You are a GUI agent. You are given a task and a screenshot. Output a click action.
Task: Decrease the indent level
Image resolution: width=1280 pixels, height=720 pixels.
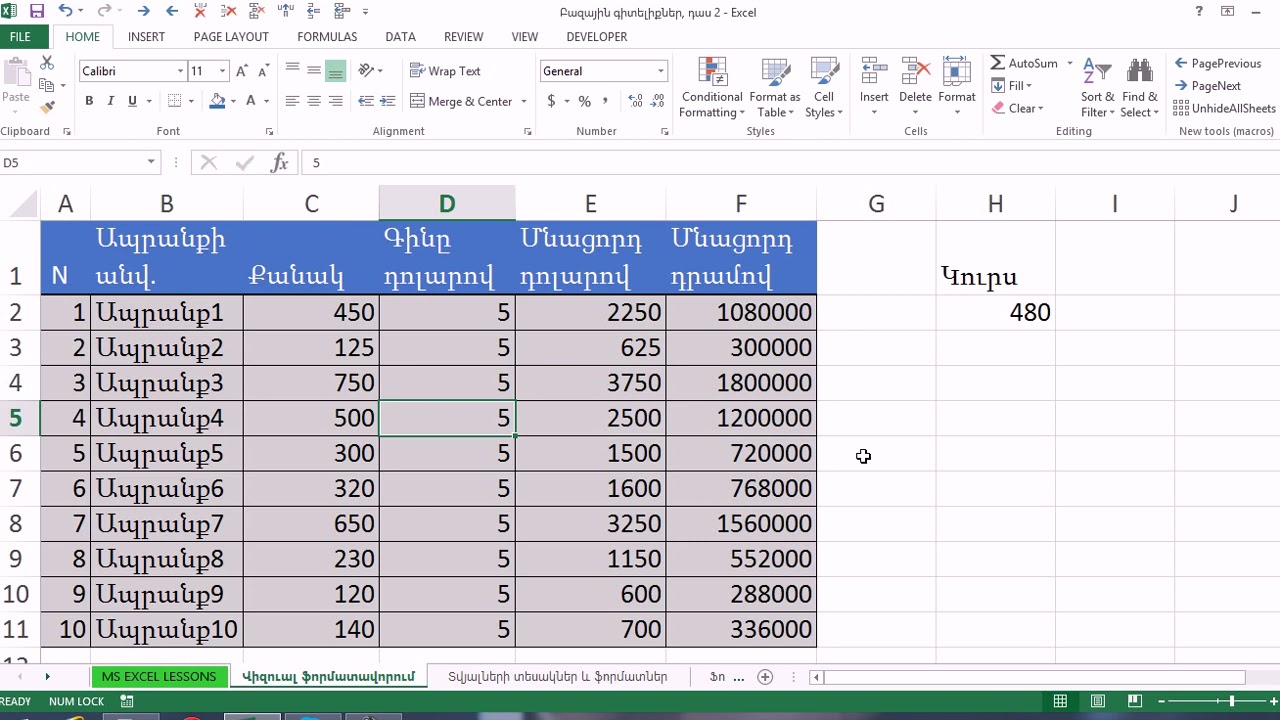tap(366, 101)
